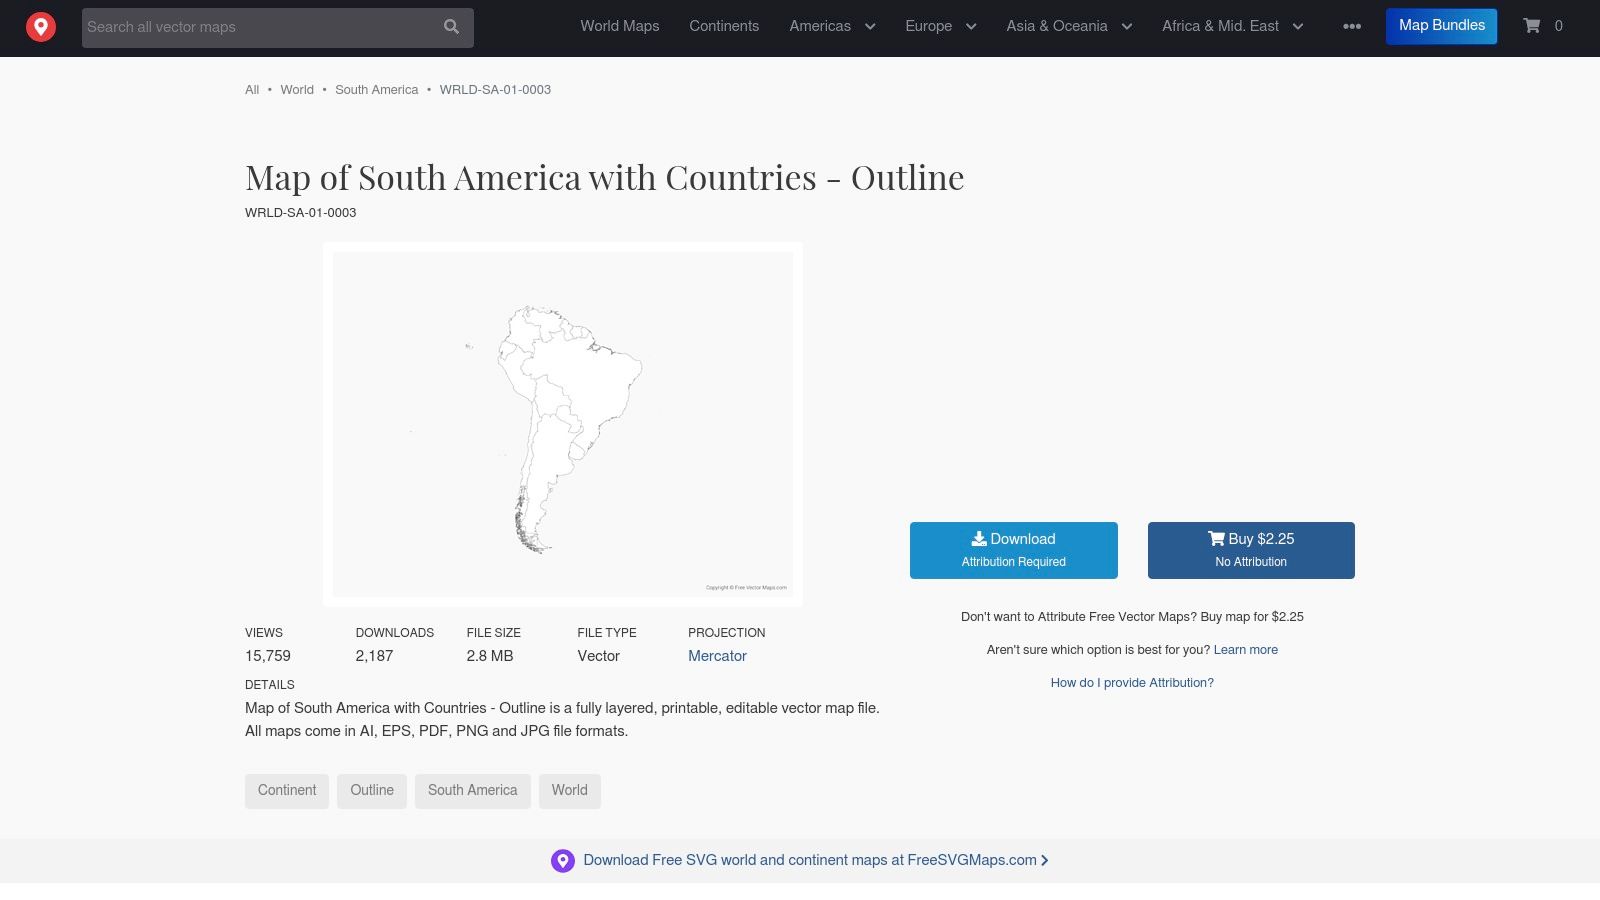The height and width of the screenshot is (900, 1600).
Task: Click the purple pin icon in the bottom banner
Action: pos(563,860)
